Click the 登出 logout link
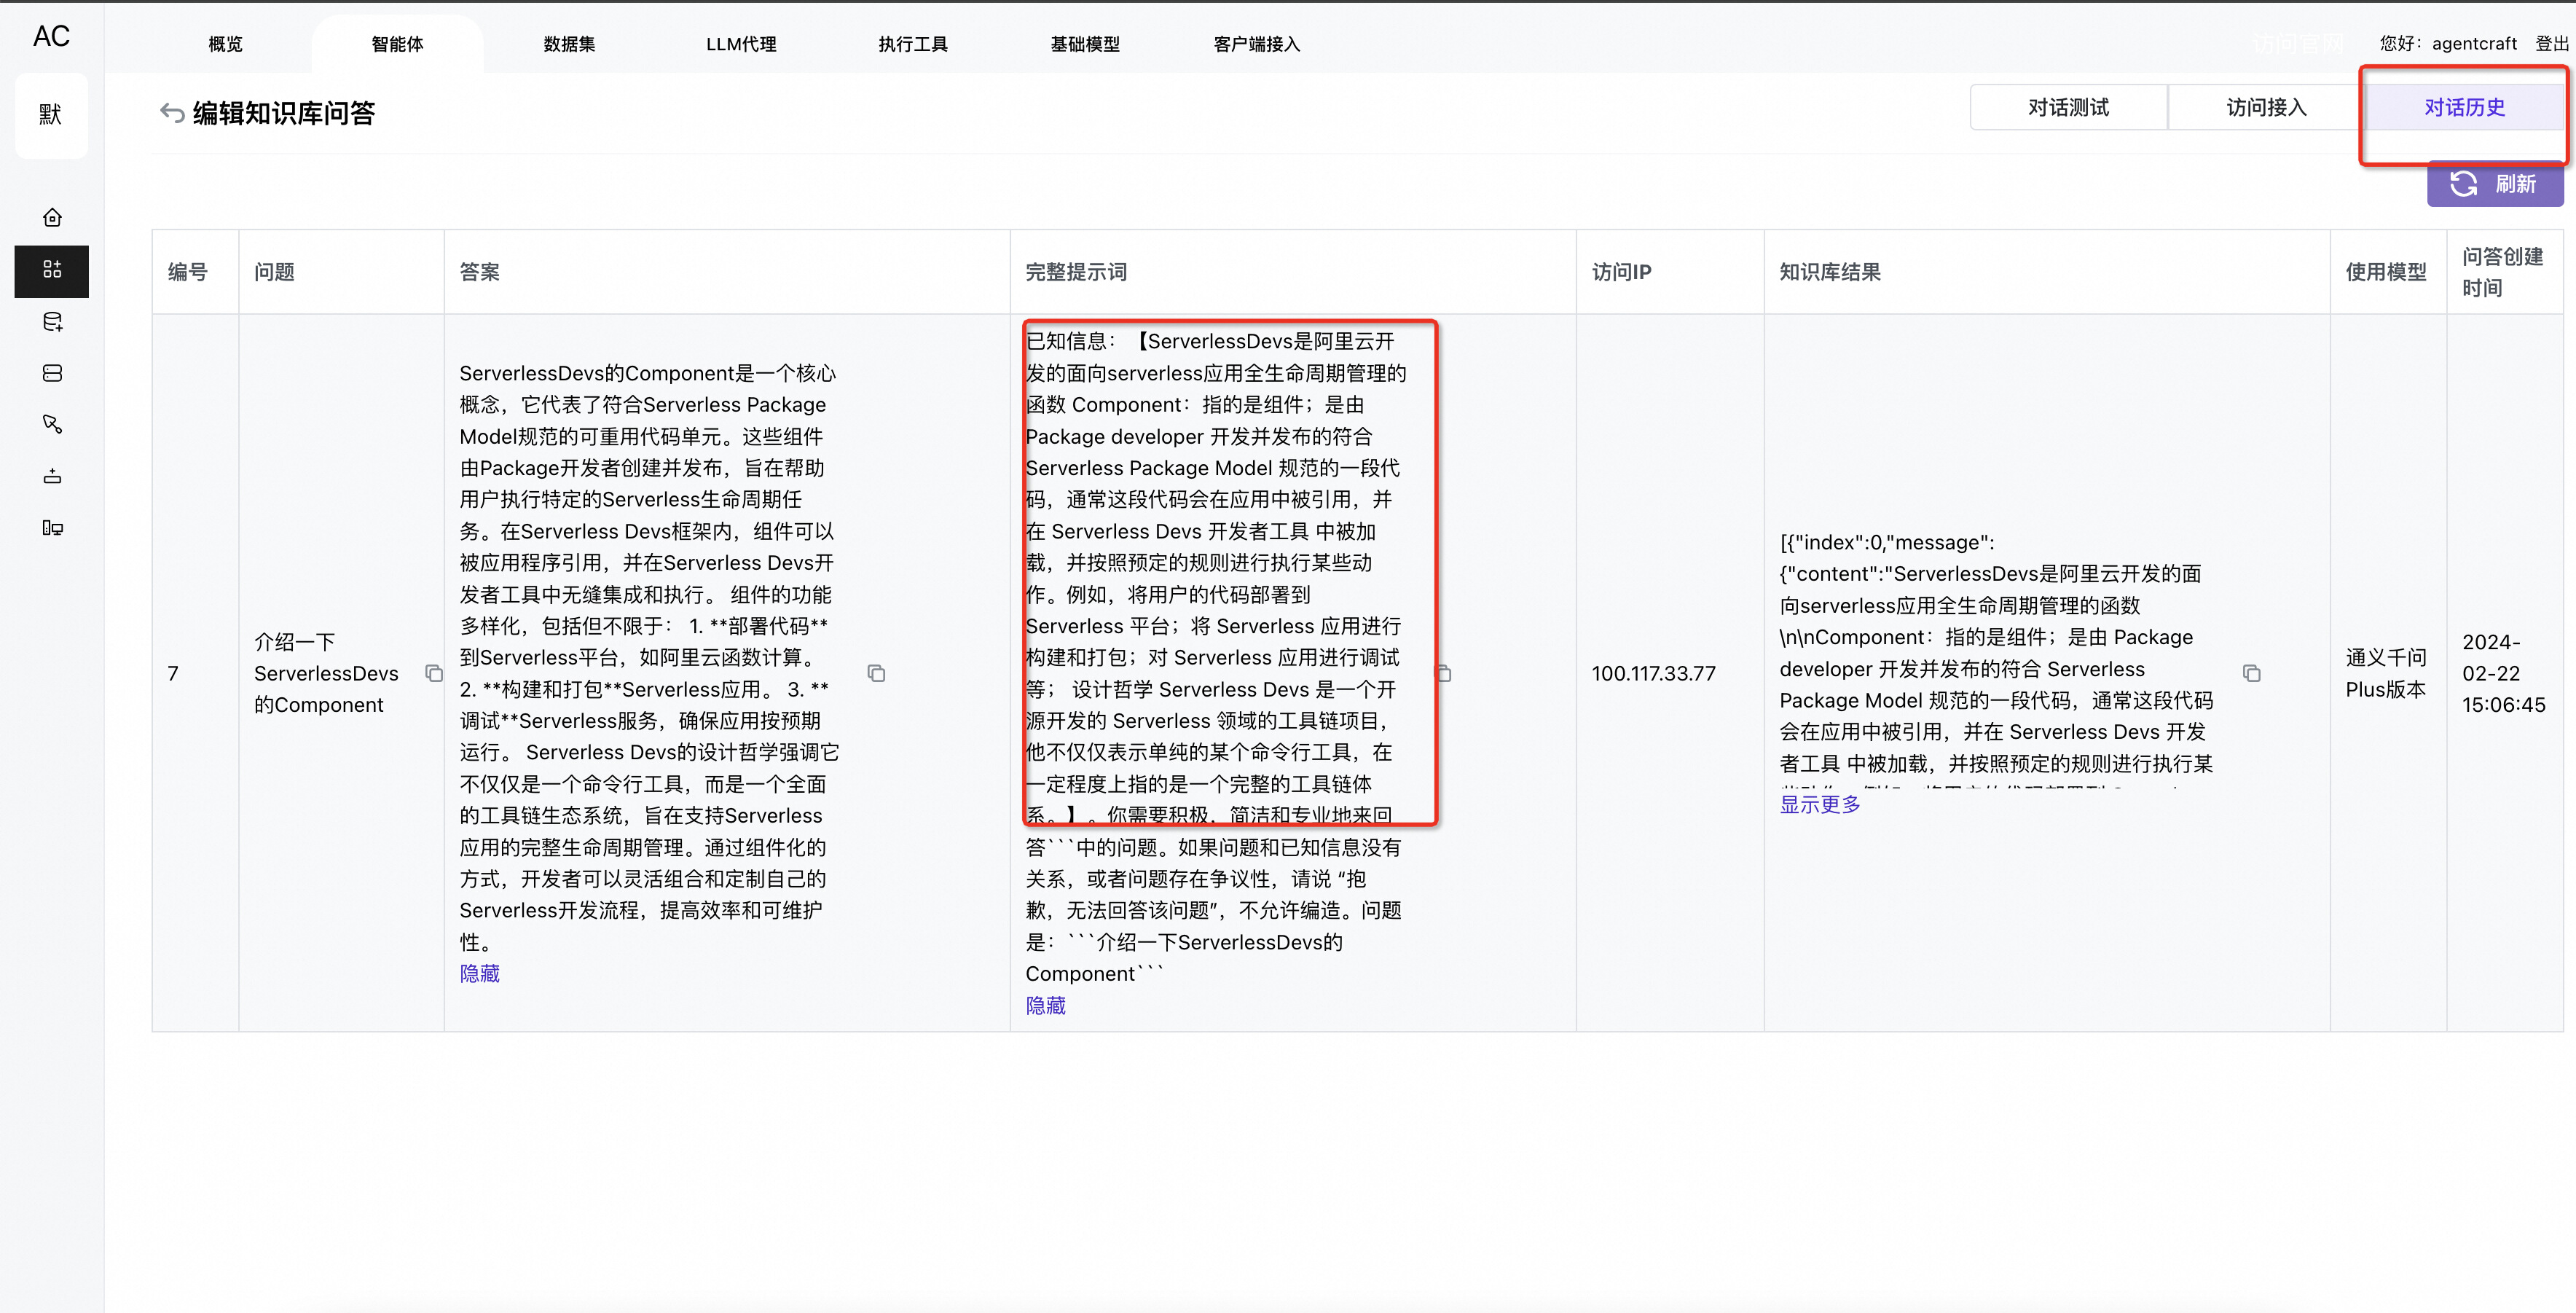The height and width of the screenshot is (1313, 2576). (x=2552, y=43)
